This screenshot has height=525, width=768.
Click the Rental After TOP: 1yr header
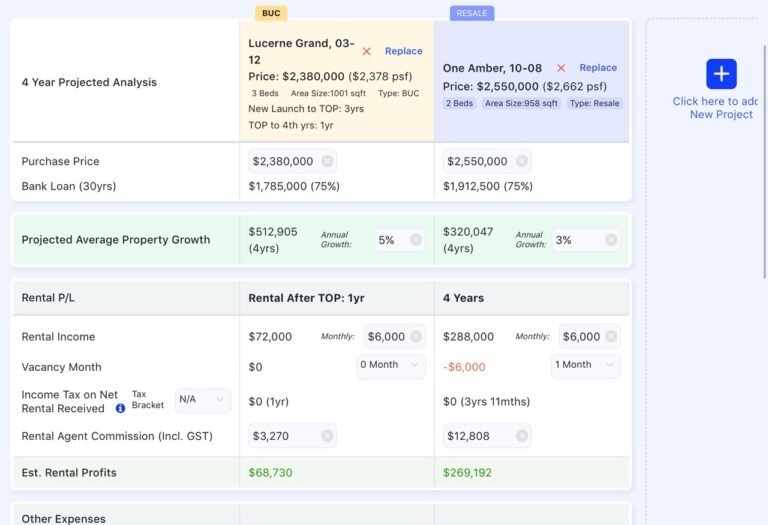click(x=306, y=298)
